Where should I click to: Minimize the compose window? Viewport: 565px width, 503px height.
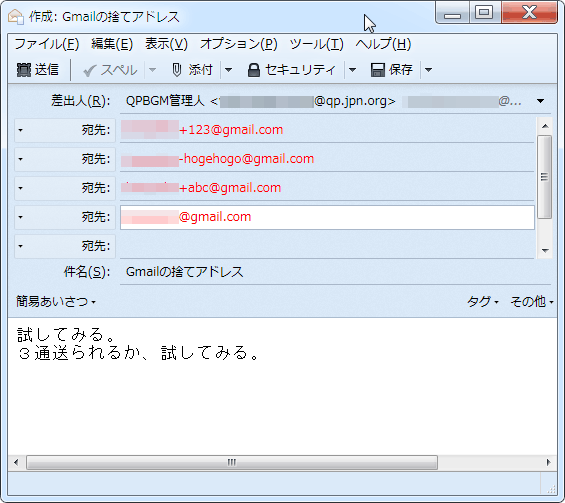[x=453, y=13]
